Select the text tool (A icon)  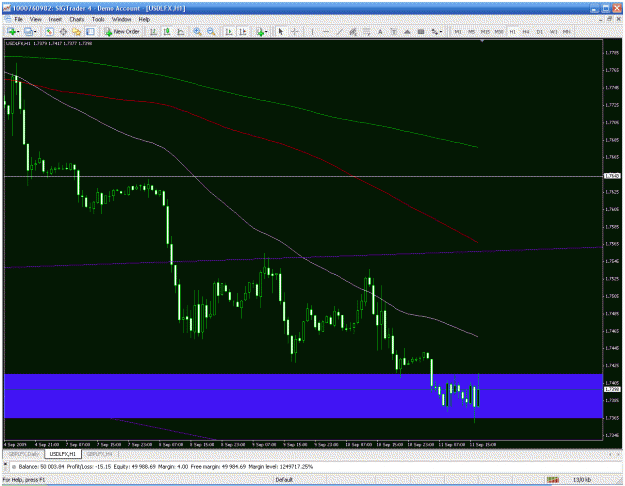tap(380, 31)
